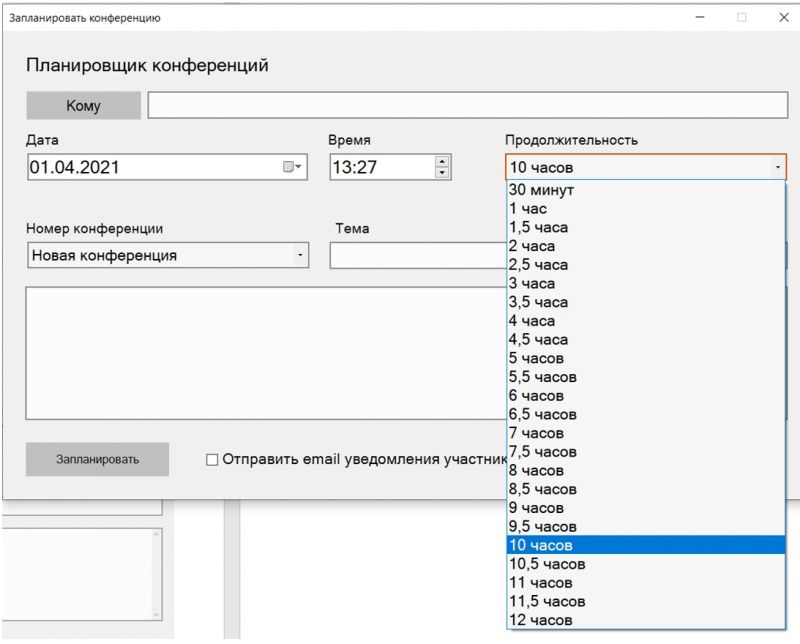The image size is (800, 644).
Task: Click the date field showing 01.04.2021
Action: coord(167,167)
